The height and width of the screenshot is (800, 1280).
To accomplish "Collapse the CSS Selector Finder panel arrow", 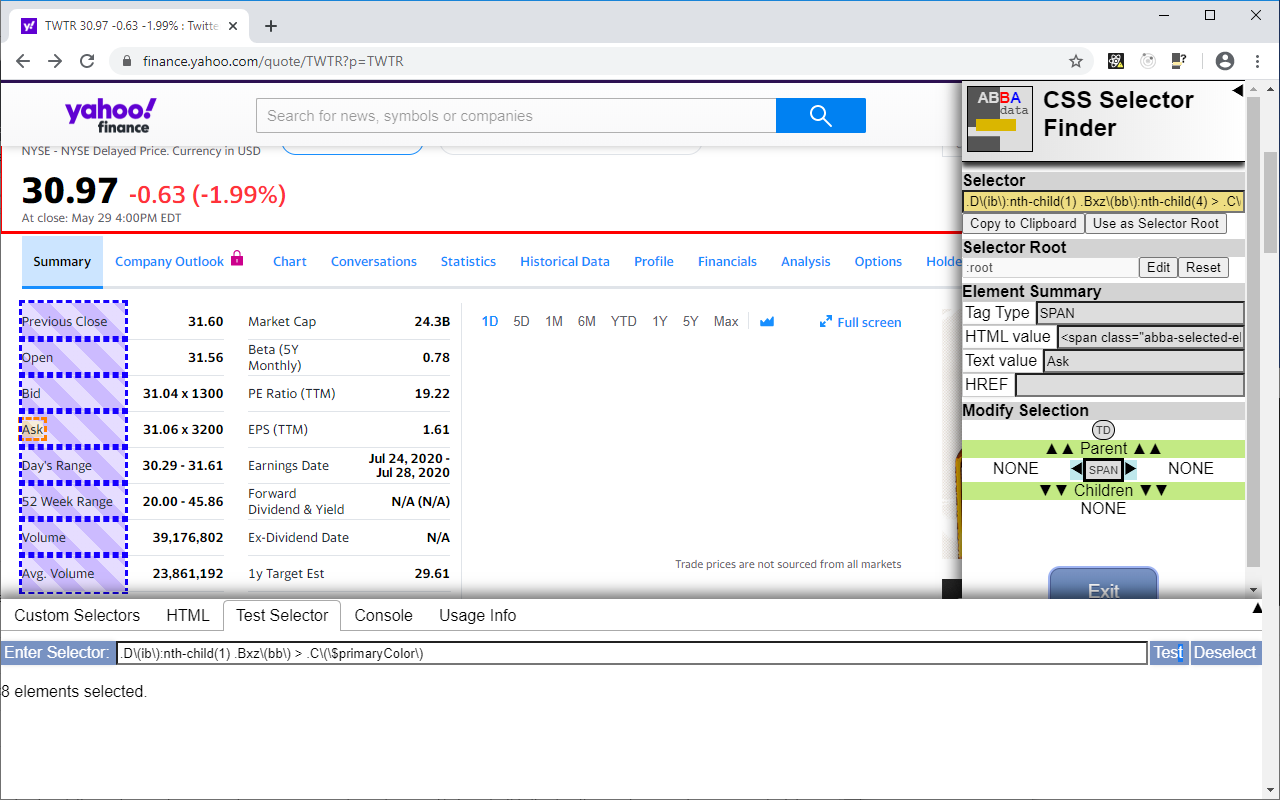I will click(1237, 91).
